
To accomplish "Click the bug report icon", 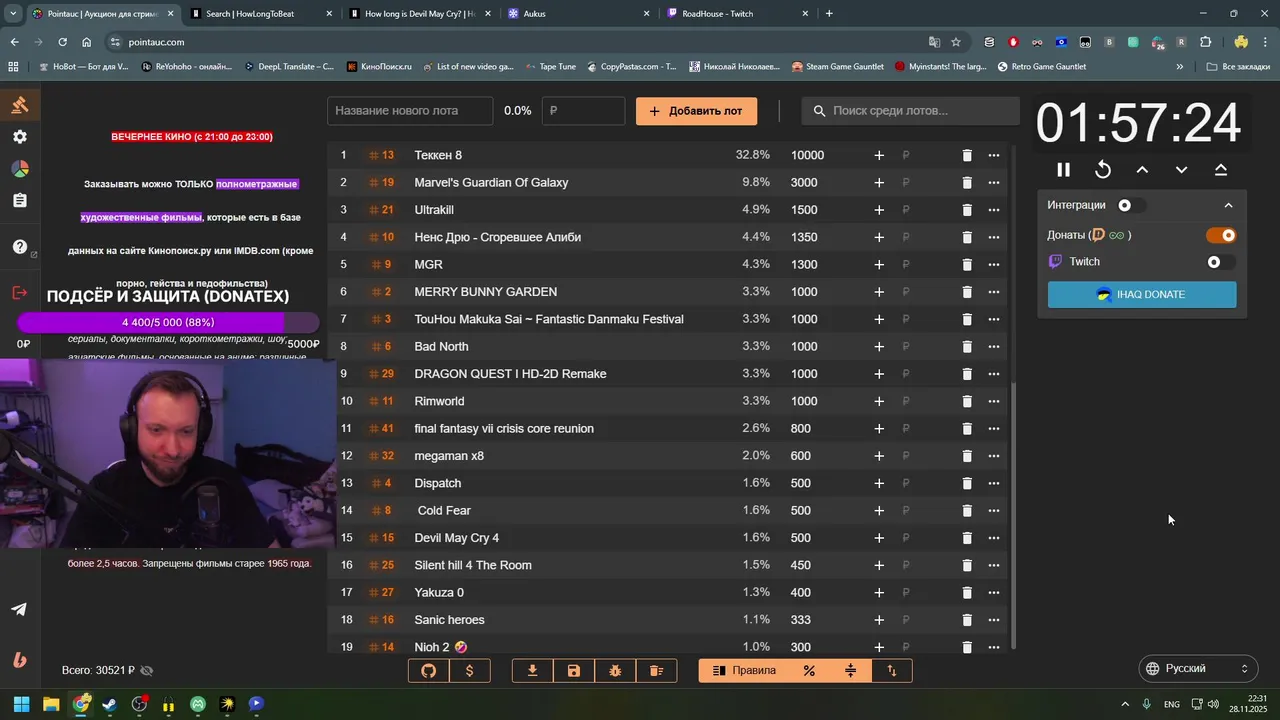I will click(x=615, y=670).
